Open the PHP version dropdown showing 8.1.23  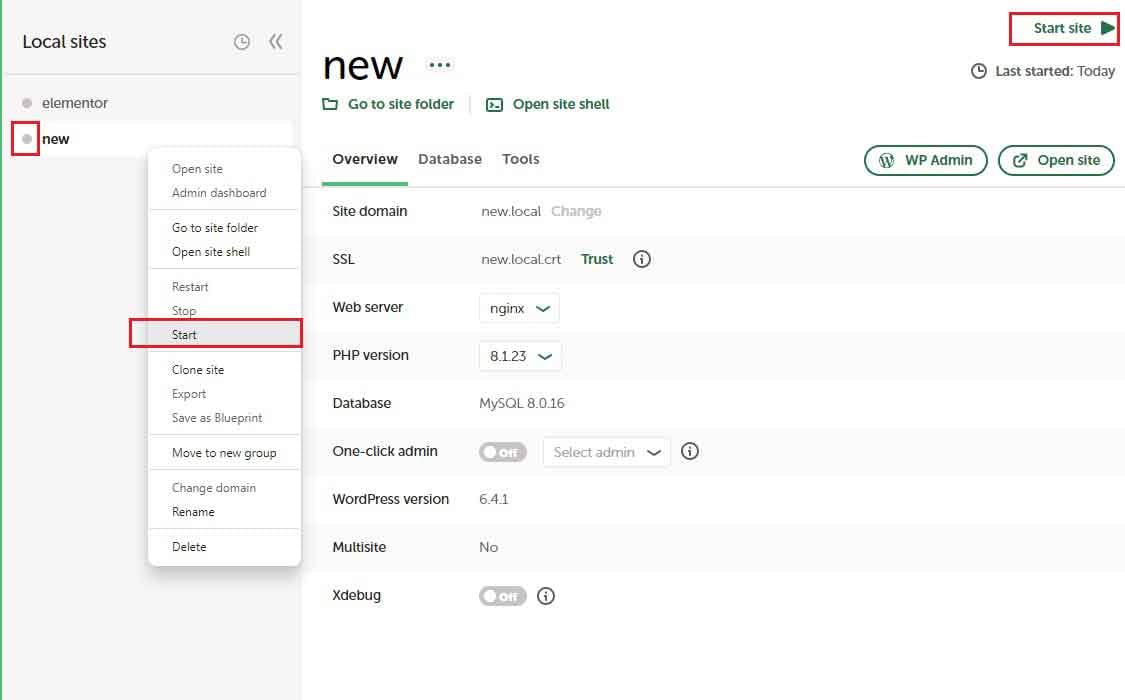click(519, 355)
